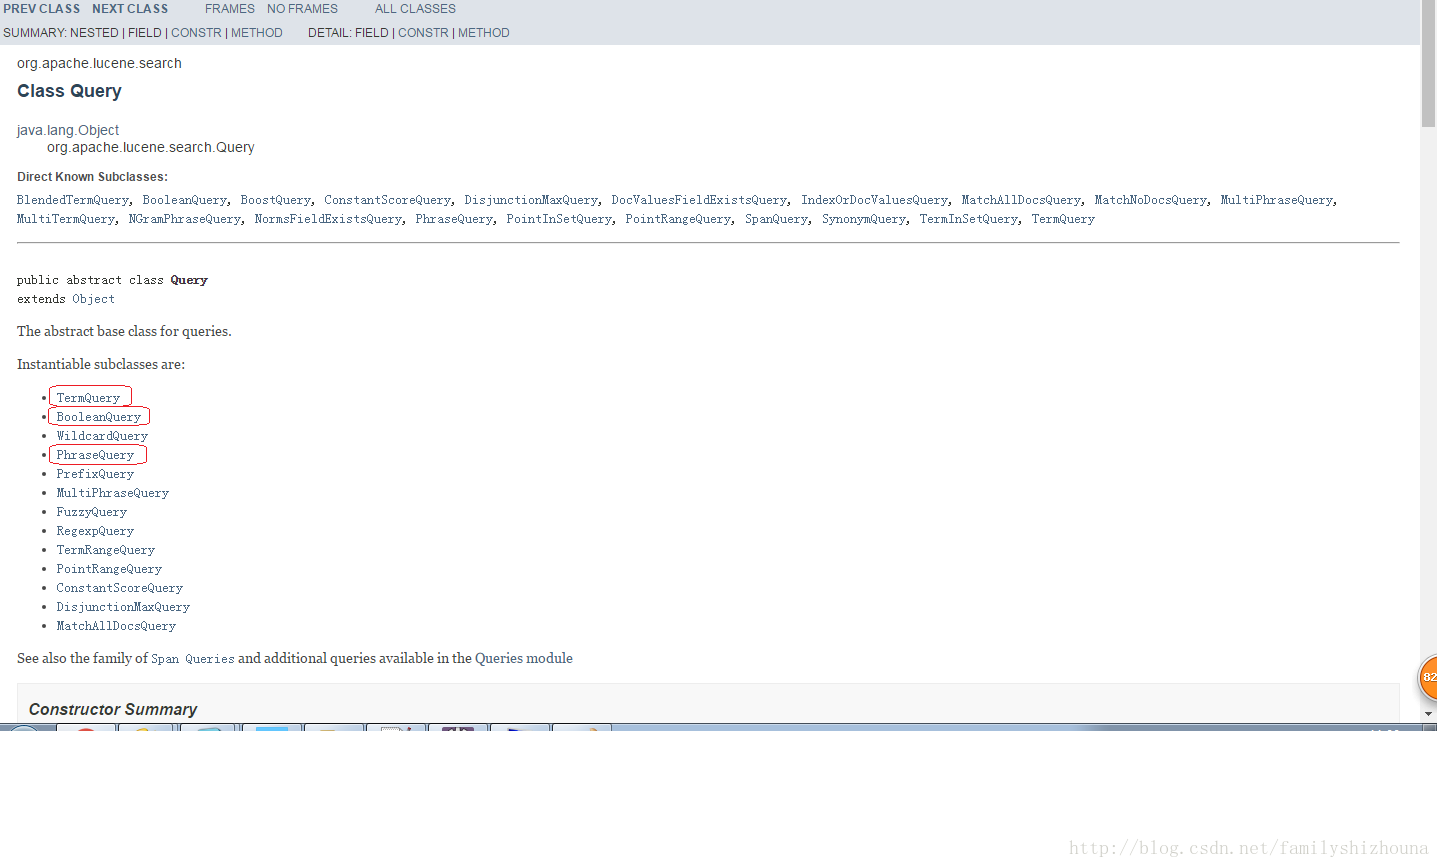Jump to CONSTR in the DETAIL group
Screen dimensions: 1440x868
423,33
